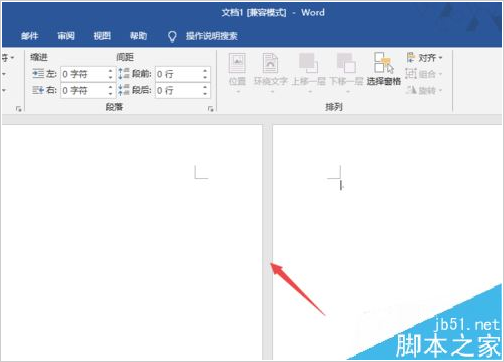
Task: Expand the 环绕文字 dropdown arrow
Action: pyautogui.click(x=272, y=91)
